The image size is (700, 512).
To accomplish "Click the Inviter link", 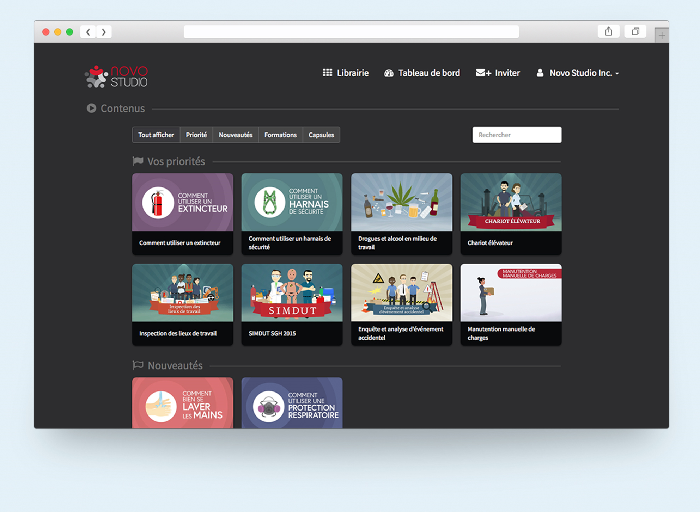I will coord(507,73).
